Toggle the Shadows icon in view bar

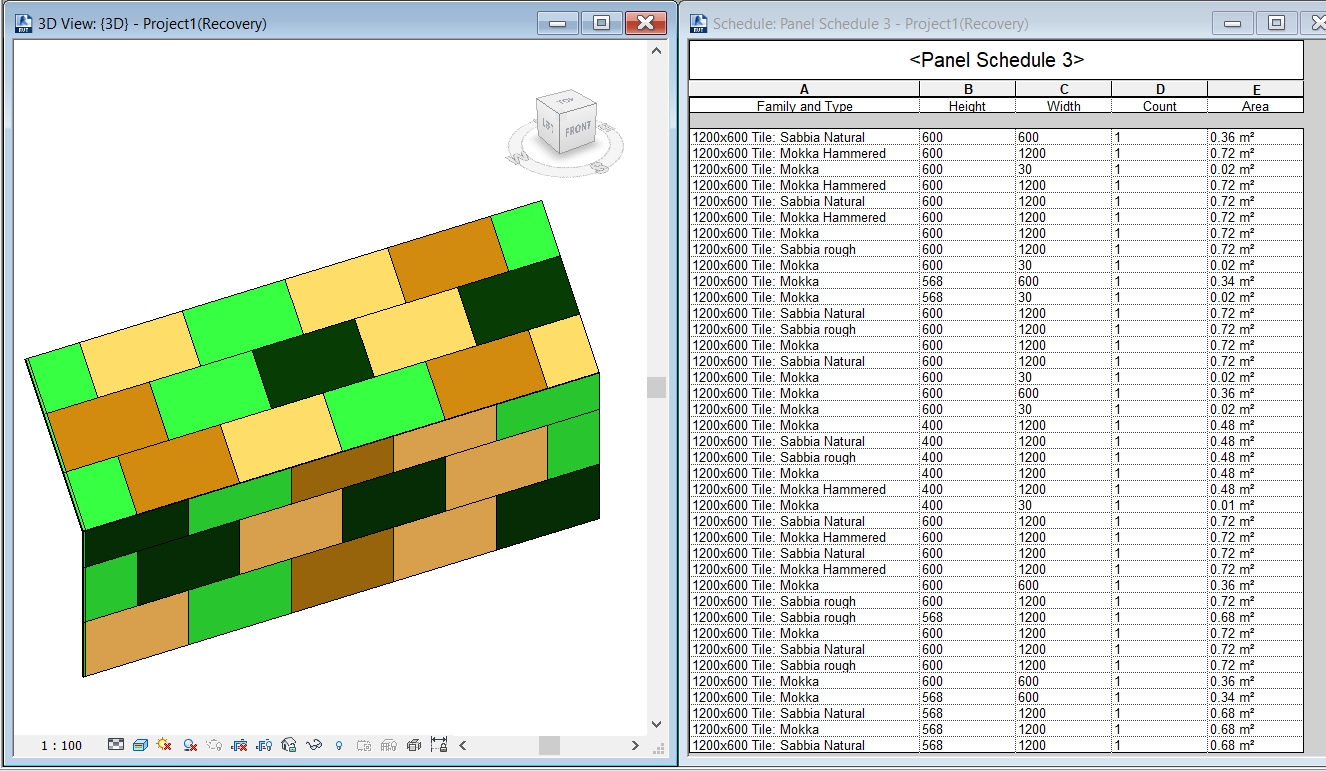point(190,745)
